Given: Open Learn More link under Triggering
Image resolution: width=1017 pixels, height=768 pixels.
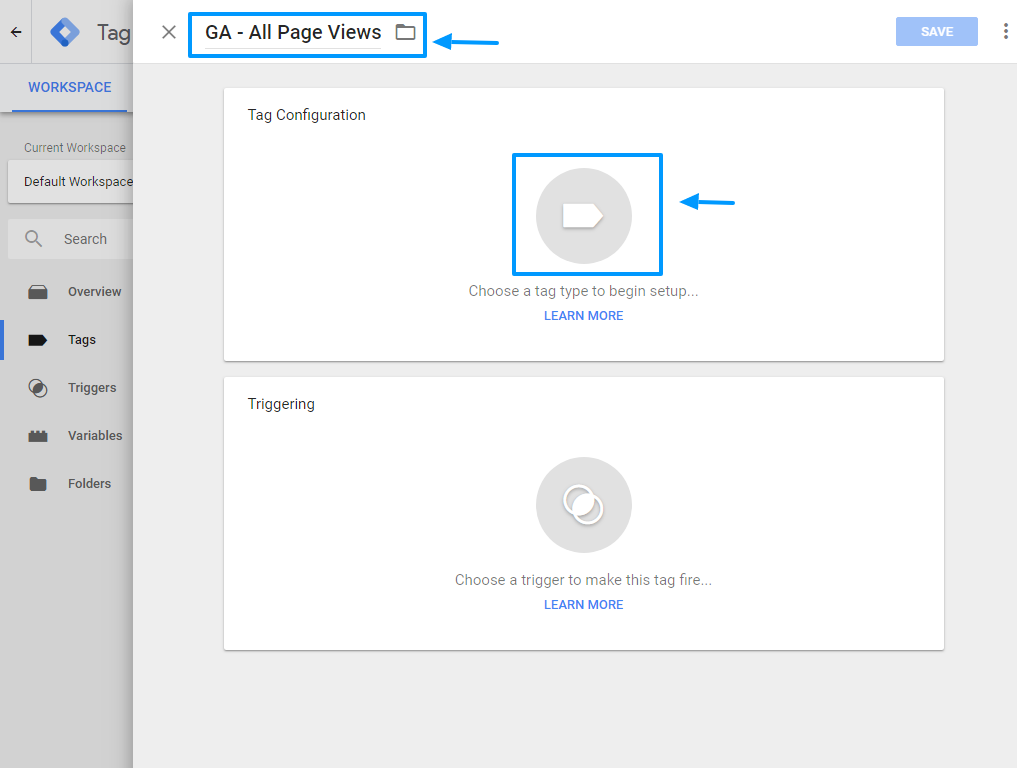Looking at the screenshot, I should [583, 605].
